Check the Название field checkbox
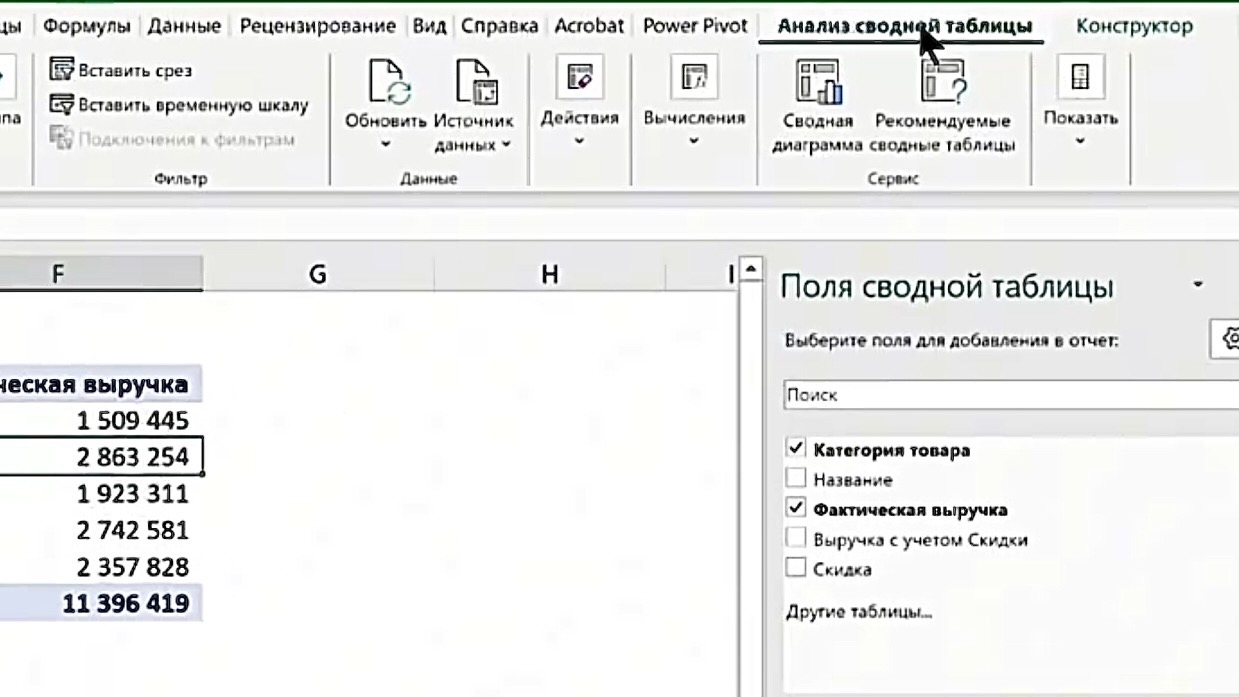The image size is (1239, 697). pos(796,478)
